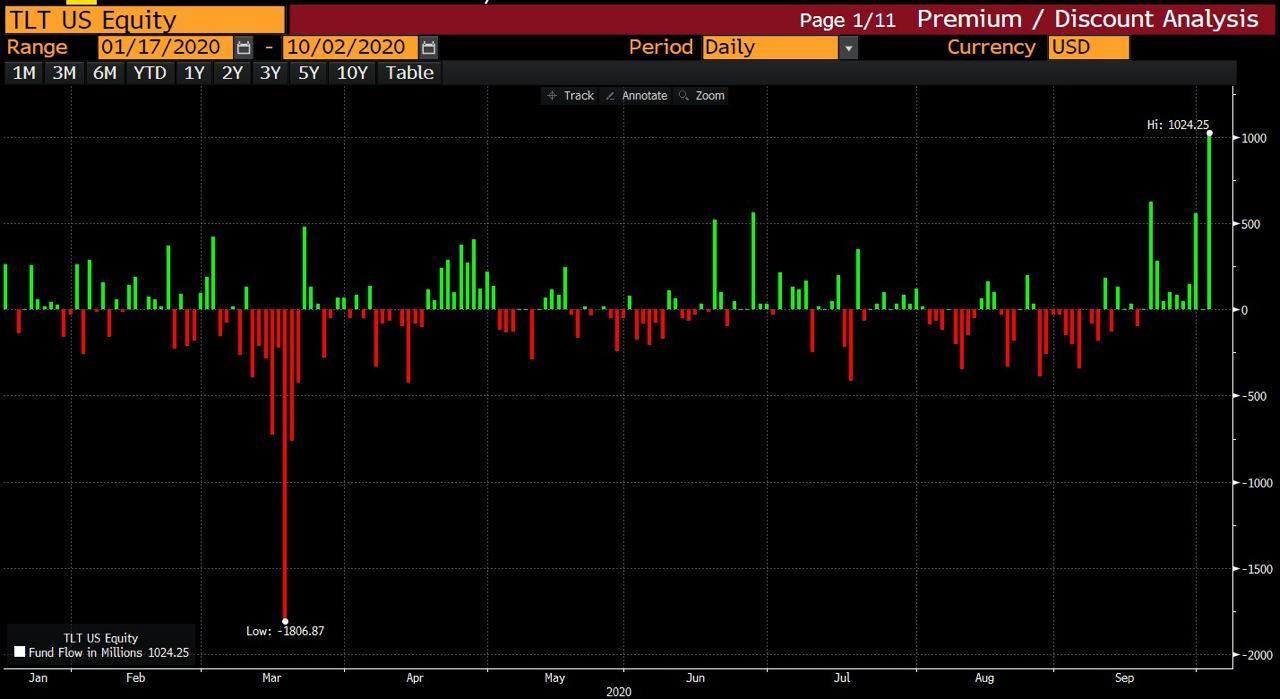Select the 6M range tab

(x=104, y=72)
